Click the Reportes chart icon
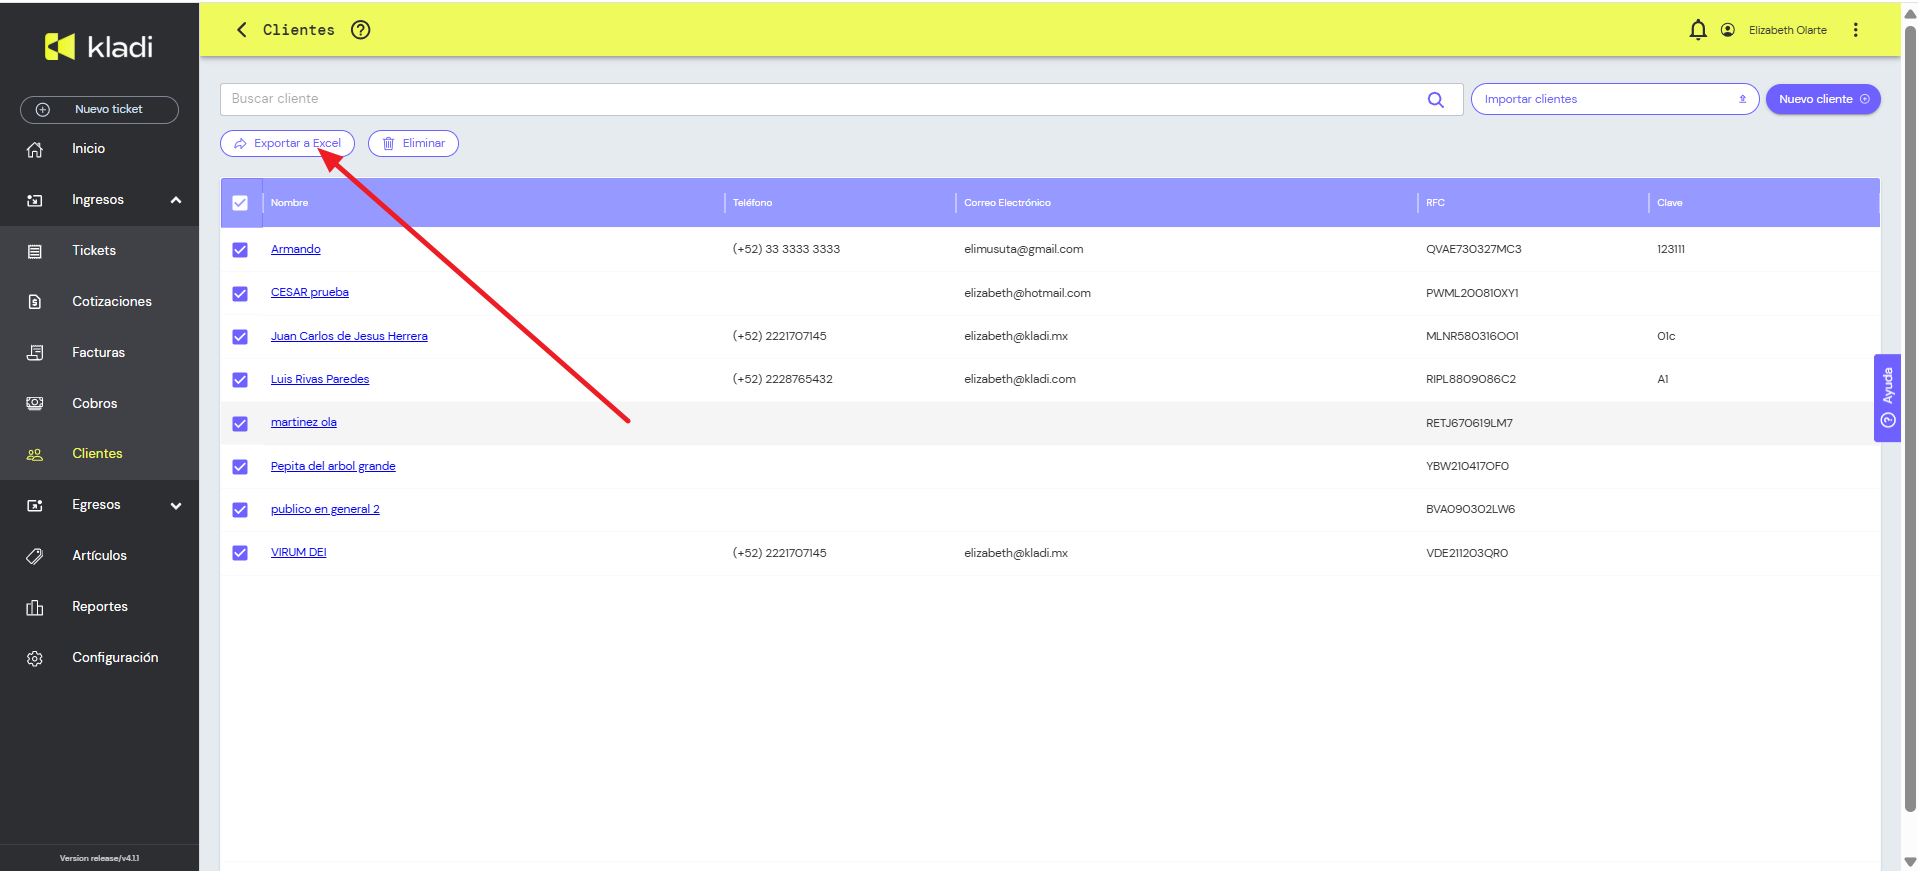The width and height of the screenshot is (1918, 871). 35,607
